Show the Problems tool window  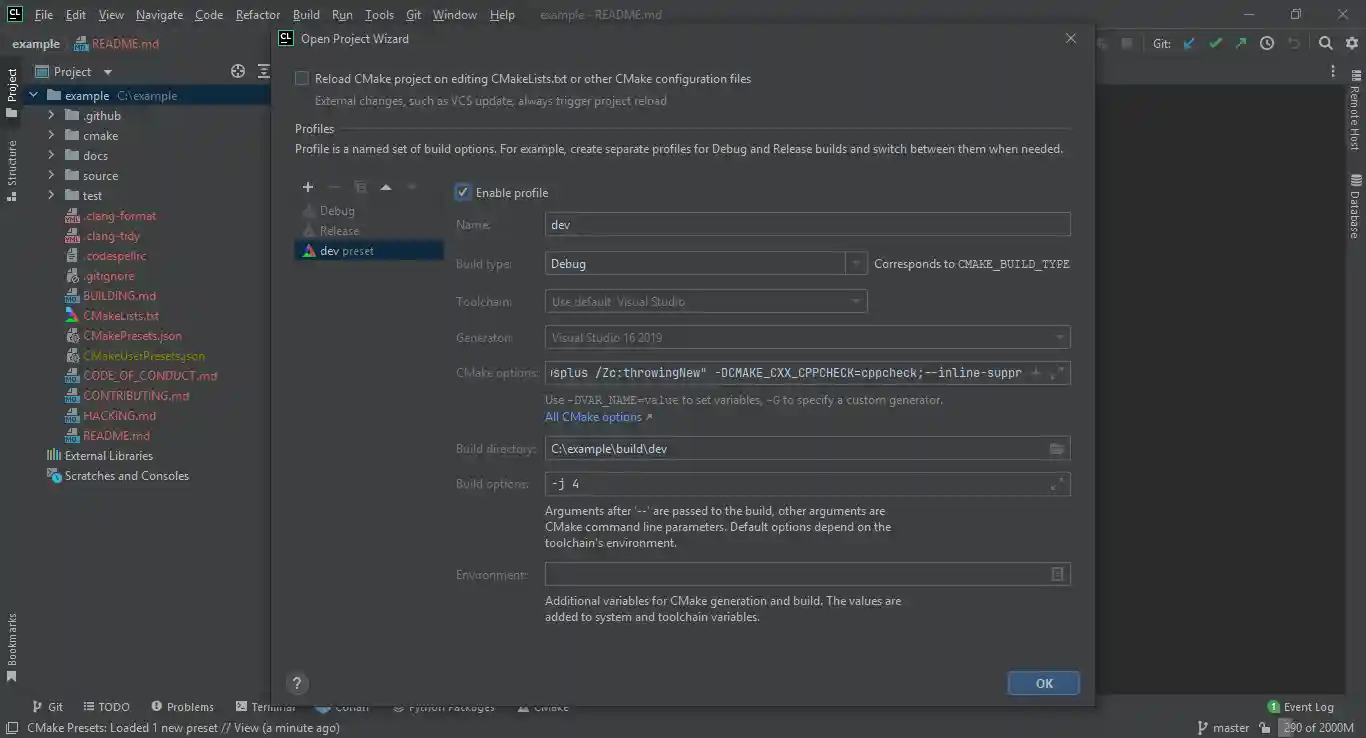point(182,706)
